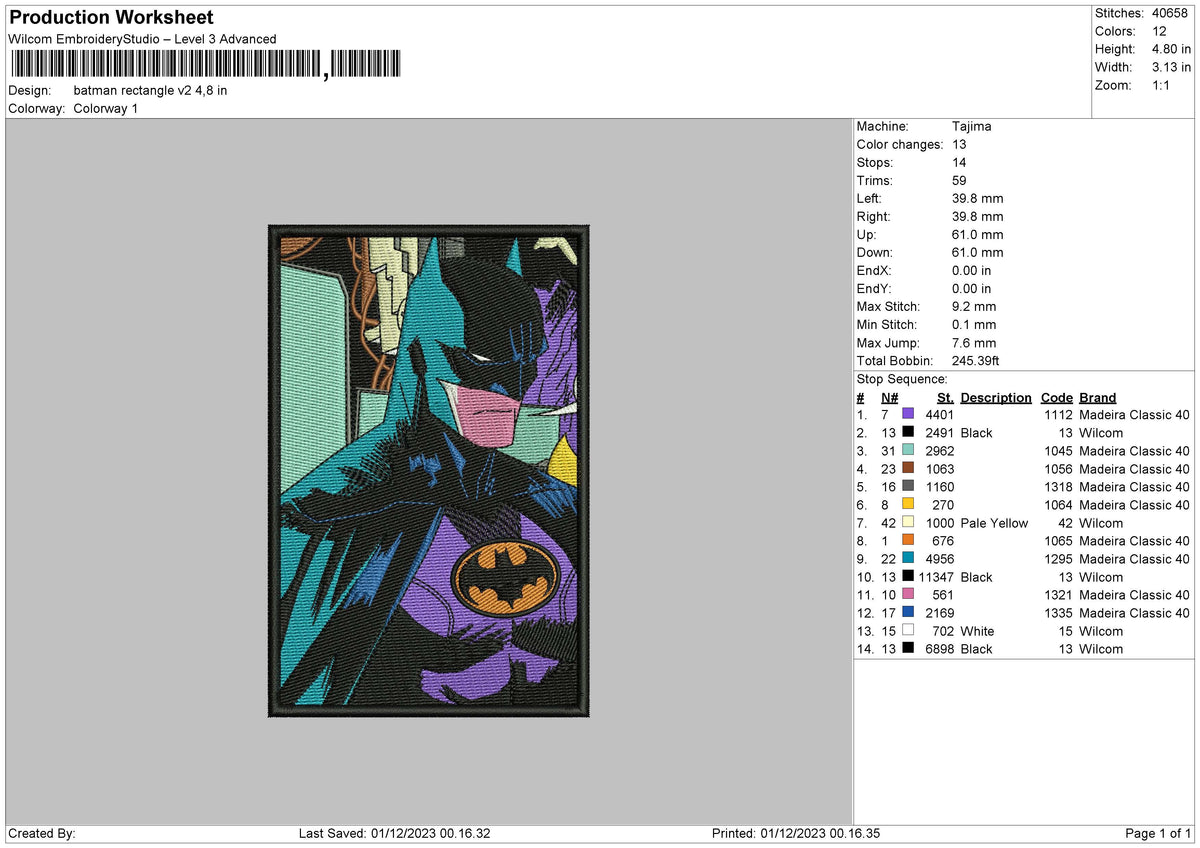1200x848 pixels.
Task: Click the blue thread swatch for stop 12
Action: [x=908, y=612]
